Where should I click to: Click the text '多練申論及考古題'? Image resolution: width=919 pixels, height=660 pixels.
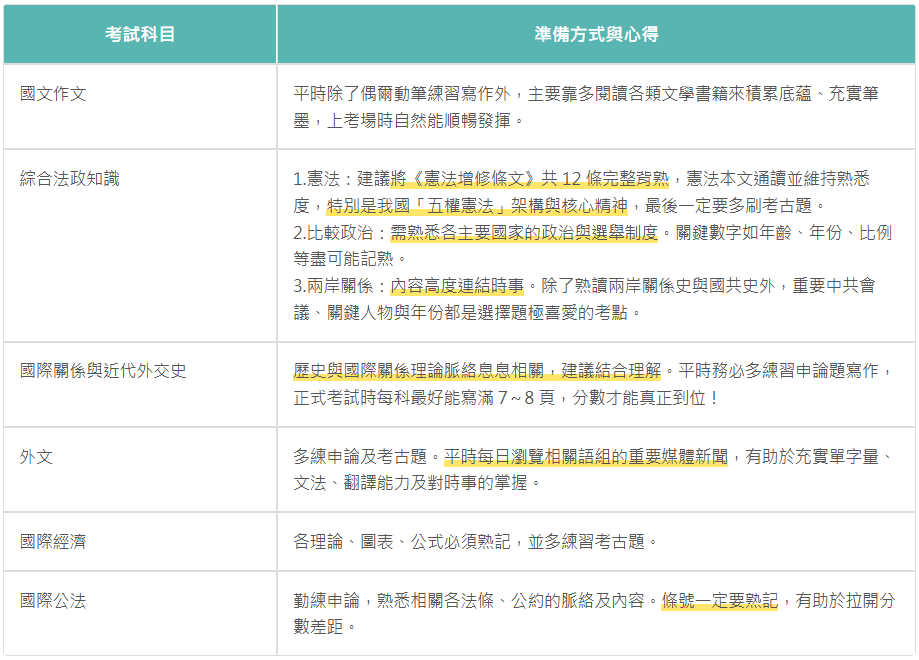(x=360, y=457)
